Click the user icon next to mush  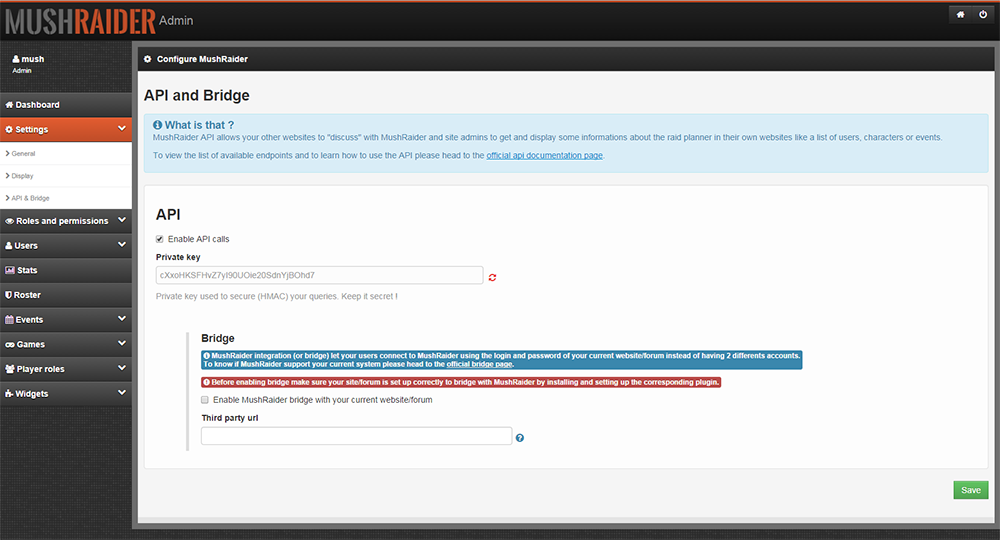16,59
